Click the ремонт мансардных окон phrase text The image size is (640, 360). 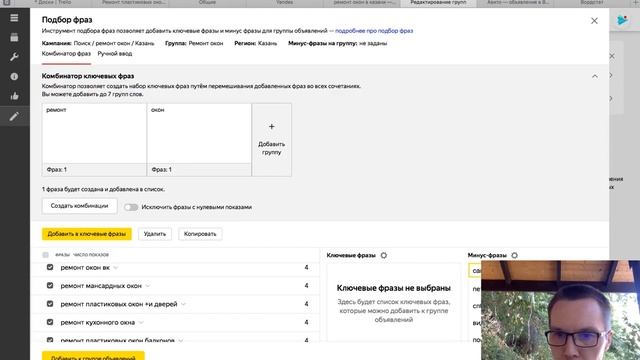pos(101,286)
